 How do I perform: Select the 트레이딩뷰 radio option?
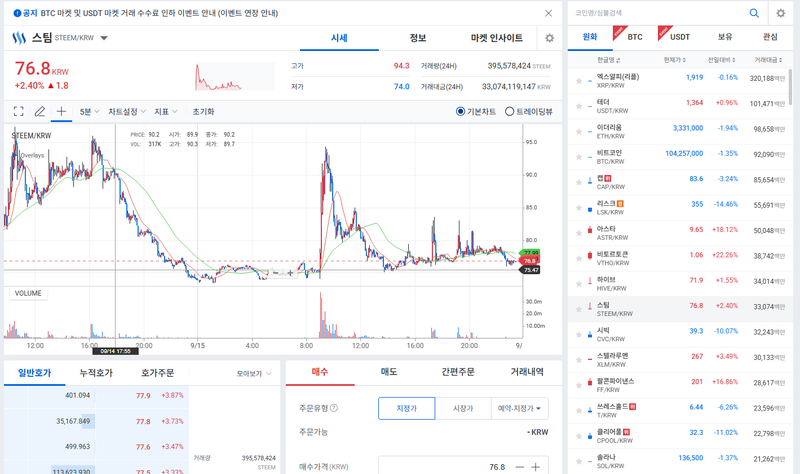pos(509,111)
